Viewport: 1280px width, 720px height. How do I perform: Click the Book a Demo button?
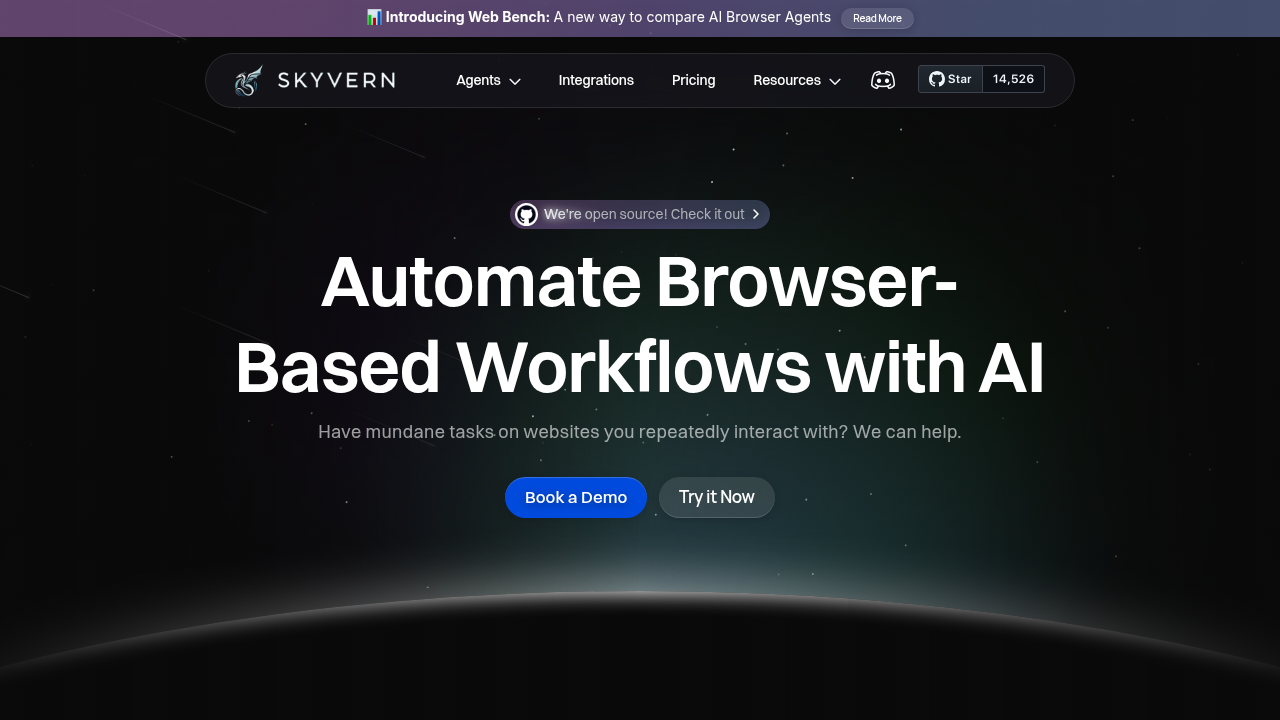coord(576,497)
